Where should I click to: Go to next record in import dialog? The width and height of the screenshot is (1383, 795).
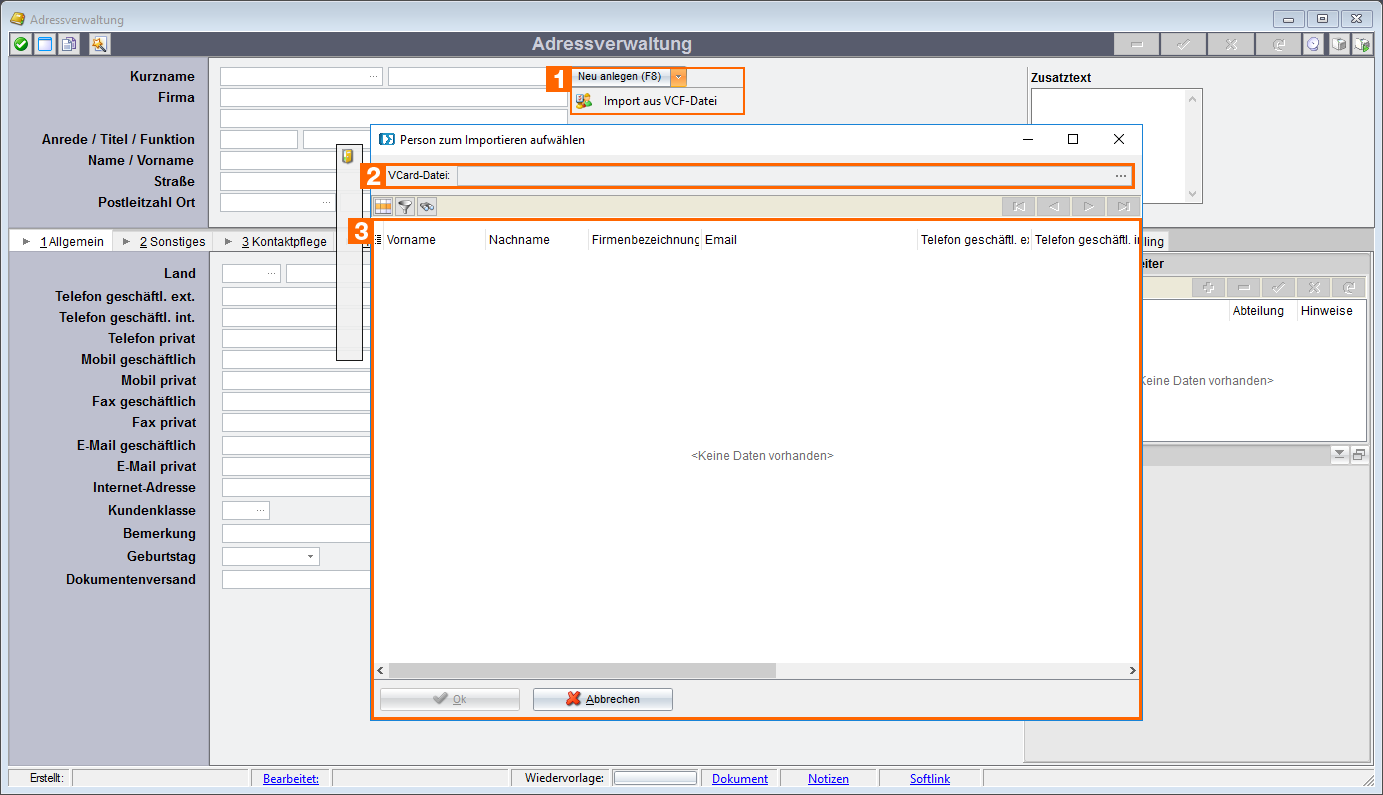point(1088,207)
